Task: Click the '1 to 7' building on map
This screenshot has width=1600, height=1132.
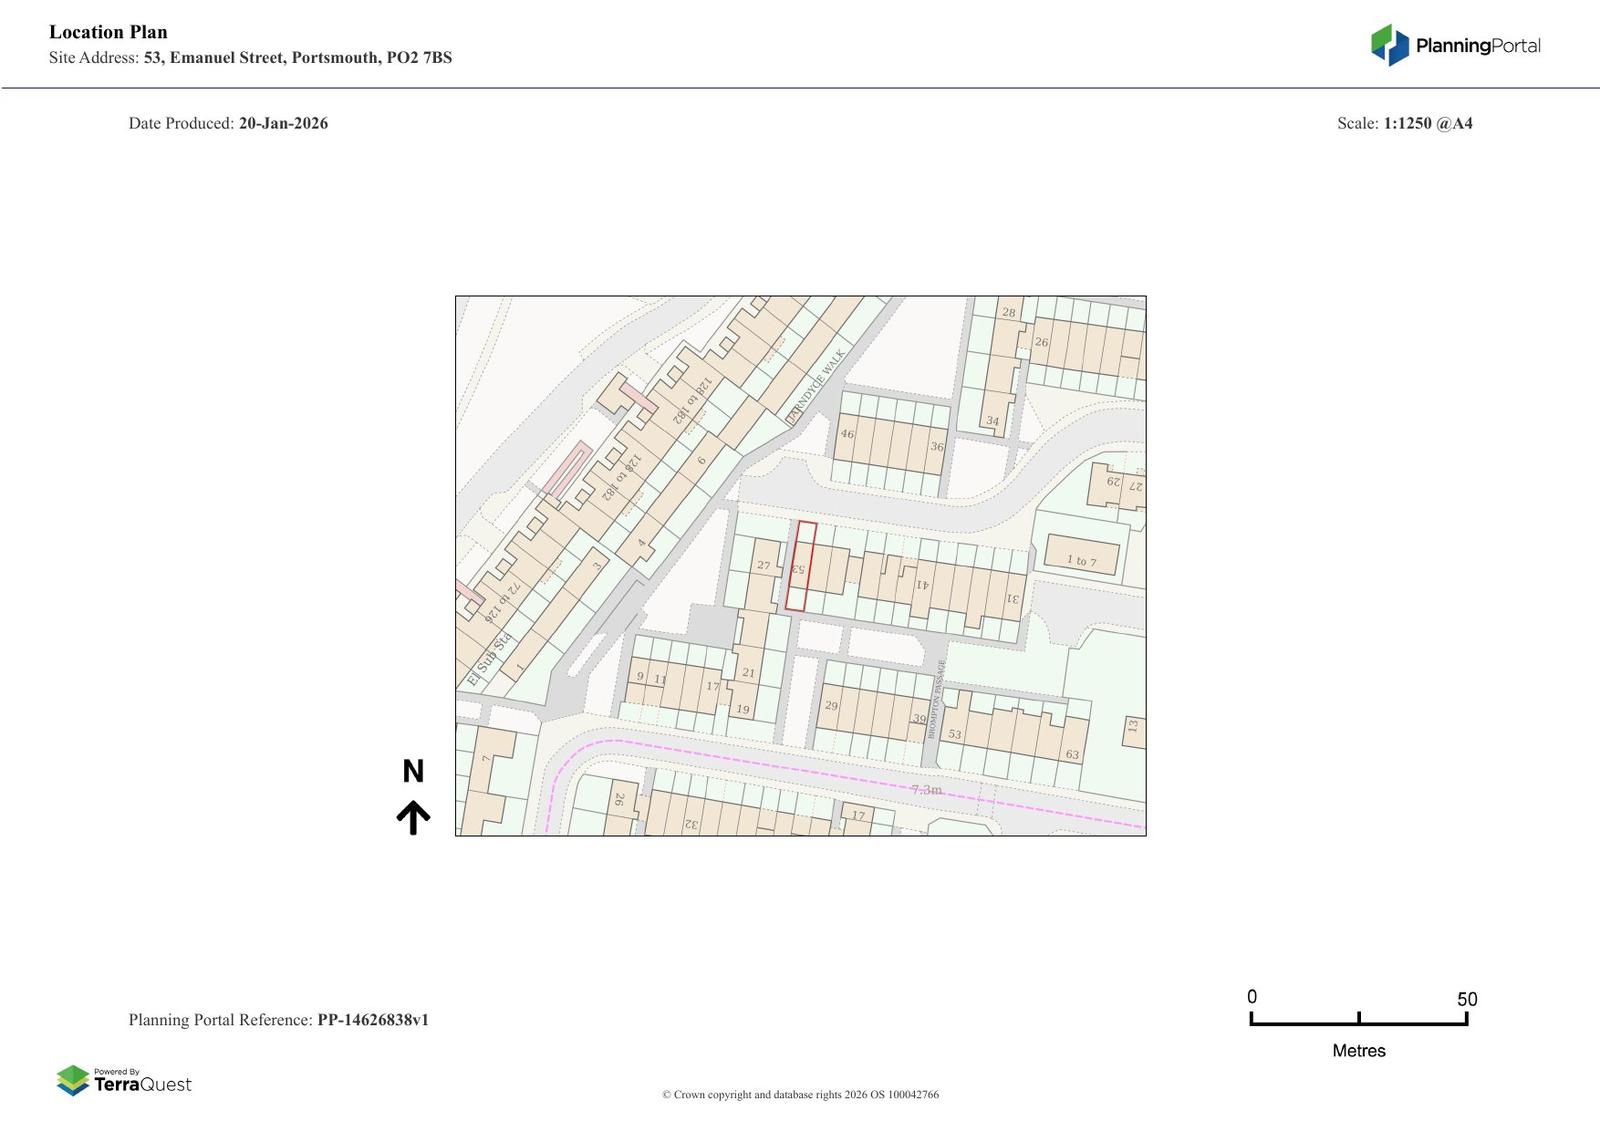Action: pos(1081,558)
